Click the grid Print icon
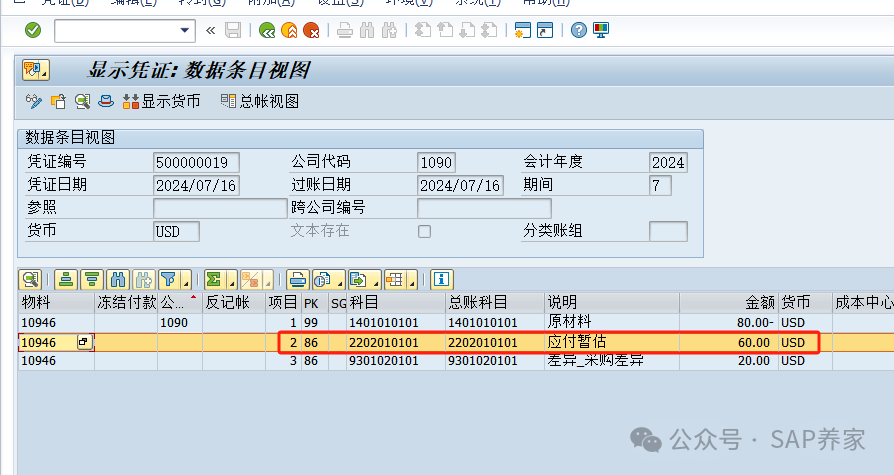This screenshot has width=894, height=475. (298, 279)
